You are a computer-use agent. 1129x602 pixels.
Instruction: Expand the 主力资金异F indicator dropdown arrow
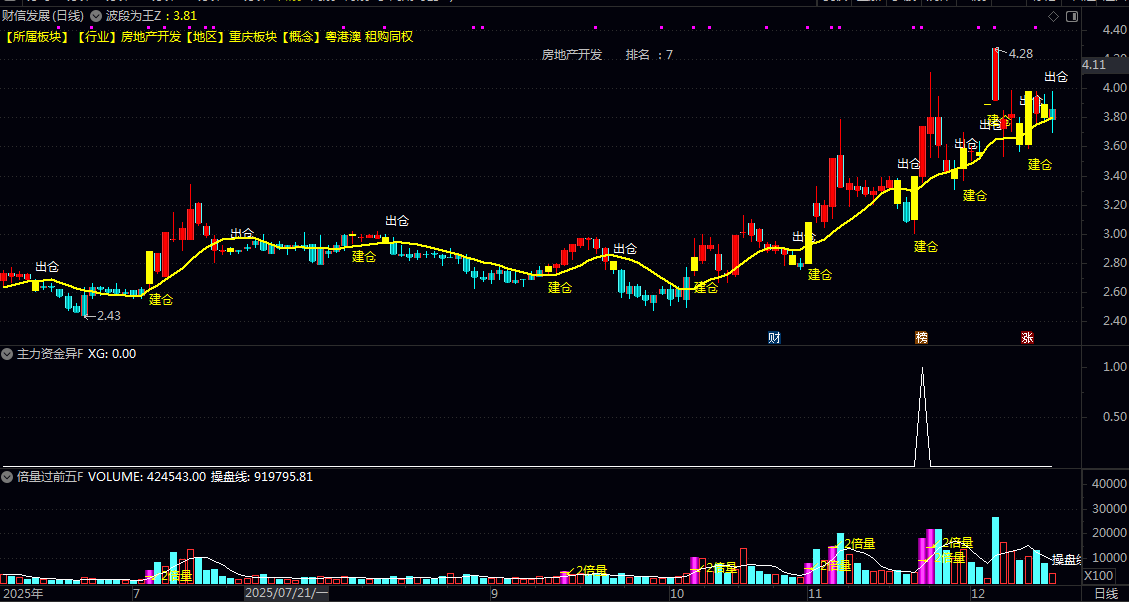7,354
